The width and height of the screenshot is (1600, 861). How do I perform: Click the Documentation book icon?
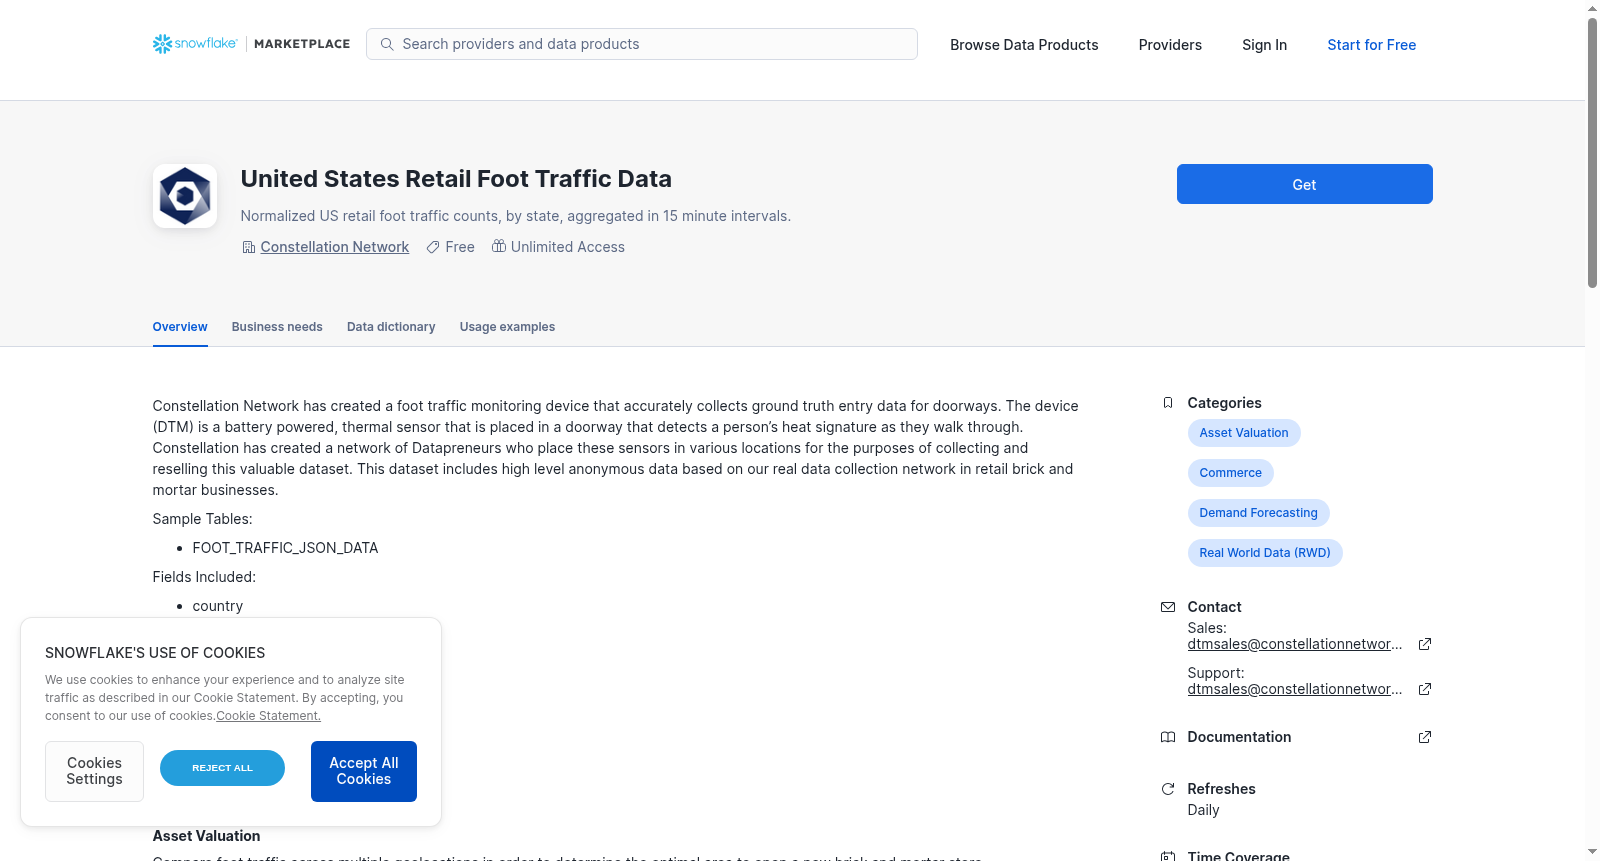tap(1168, 737)
